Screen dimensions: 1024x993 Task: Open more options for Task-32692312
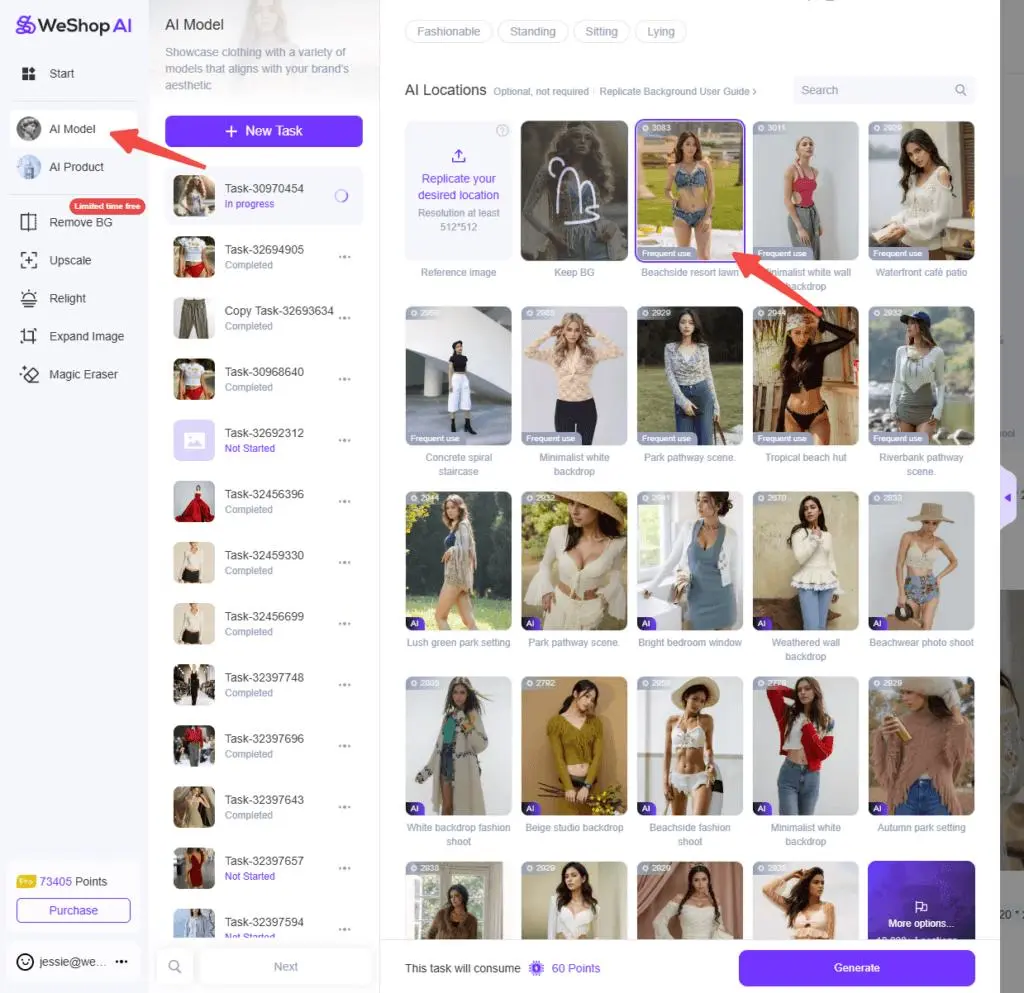pos(345,441)
